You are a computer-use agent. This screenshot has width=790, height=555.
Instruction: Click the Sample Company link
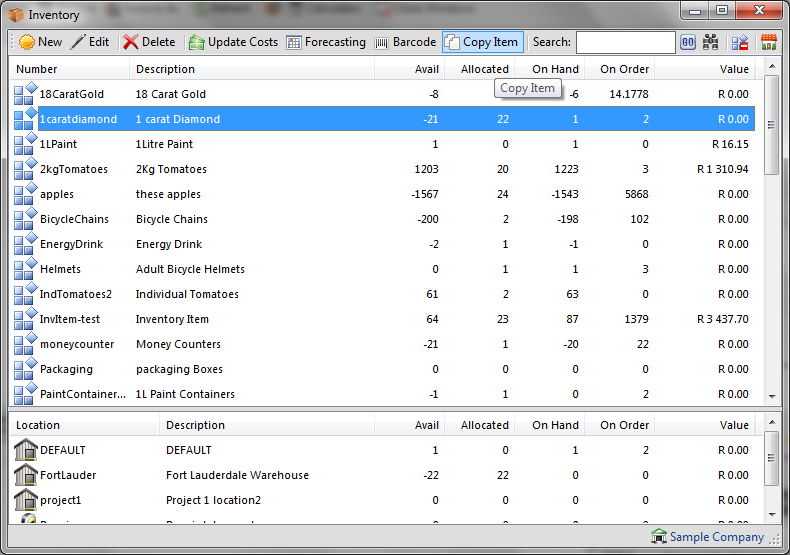click(x=716, y=537)
